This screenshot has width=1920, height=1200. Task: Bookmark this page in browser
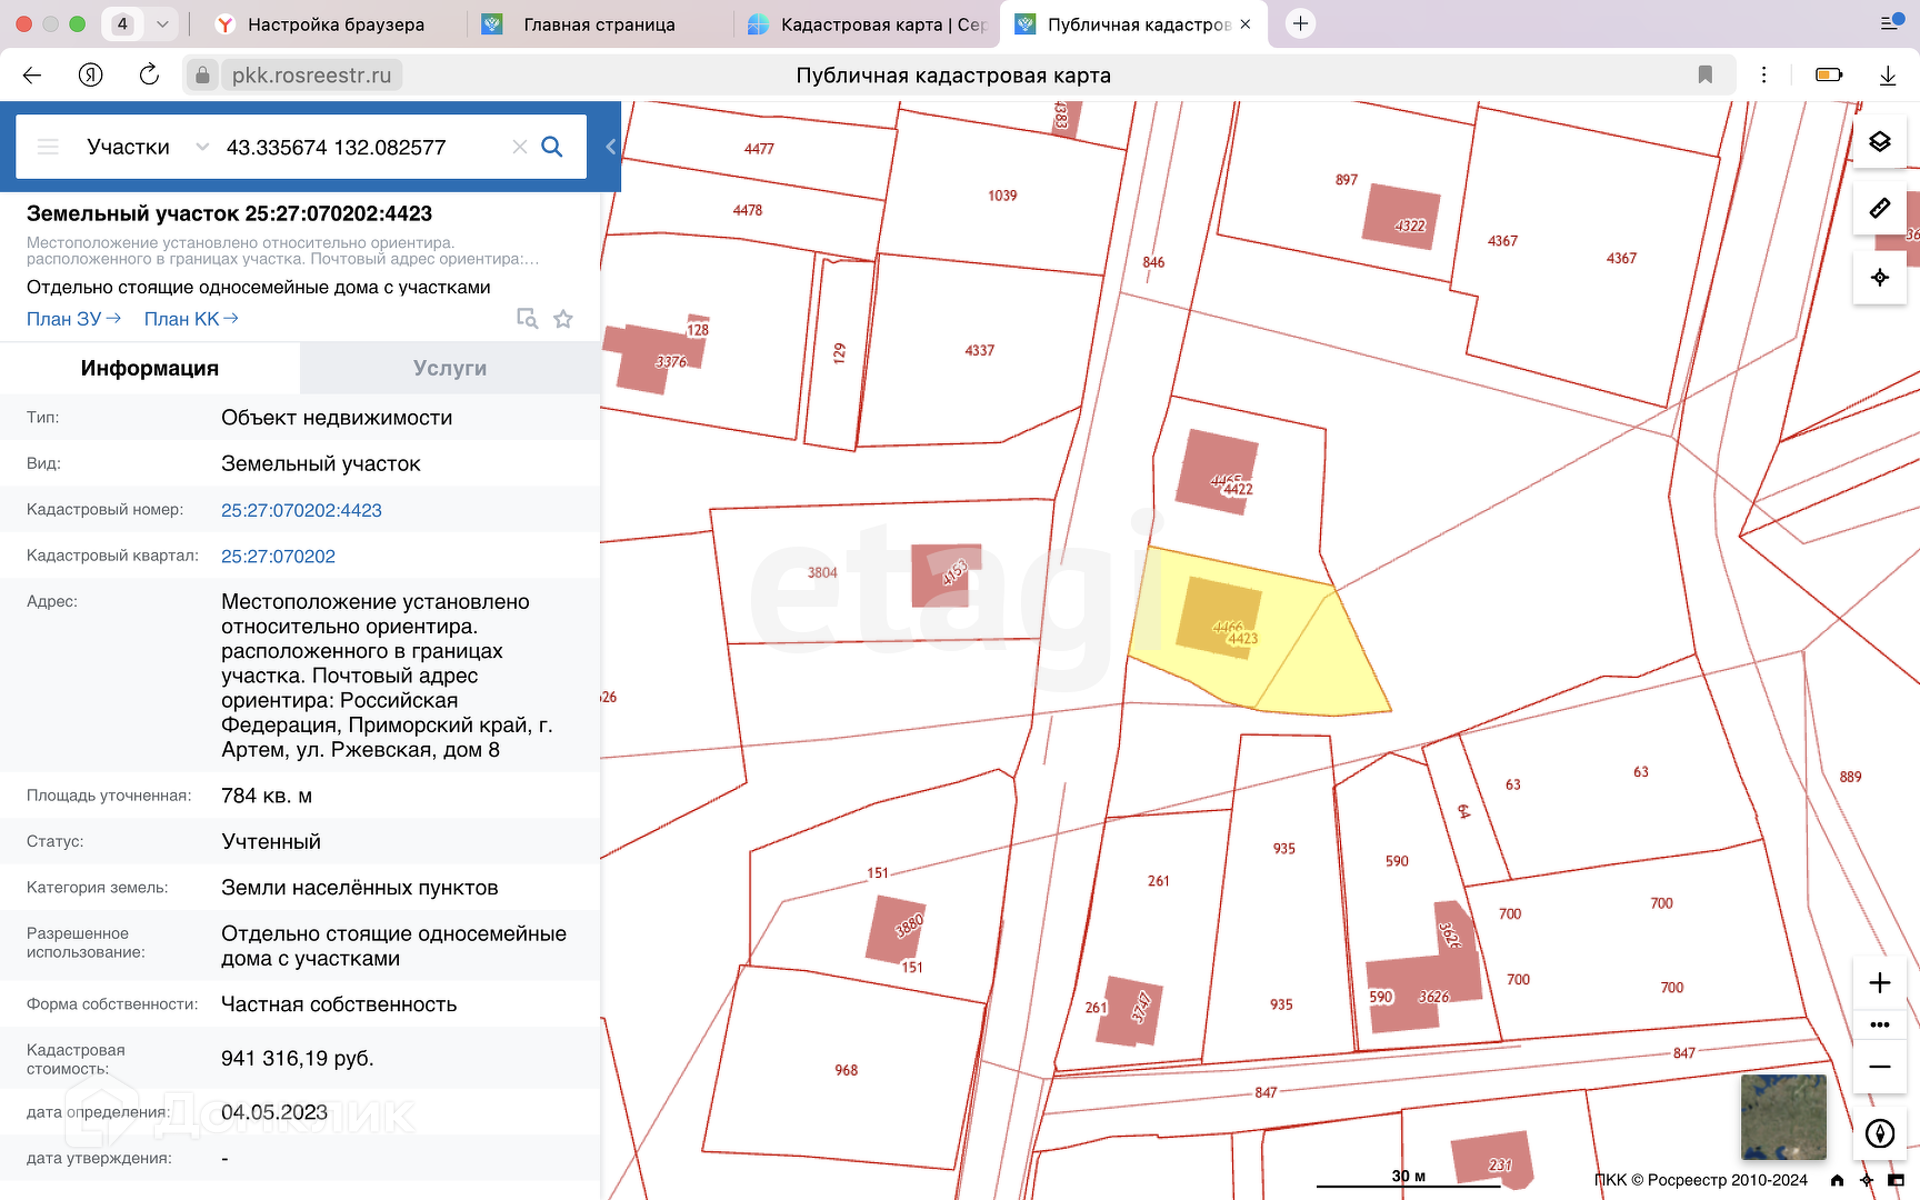[x=1705, y=75]
